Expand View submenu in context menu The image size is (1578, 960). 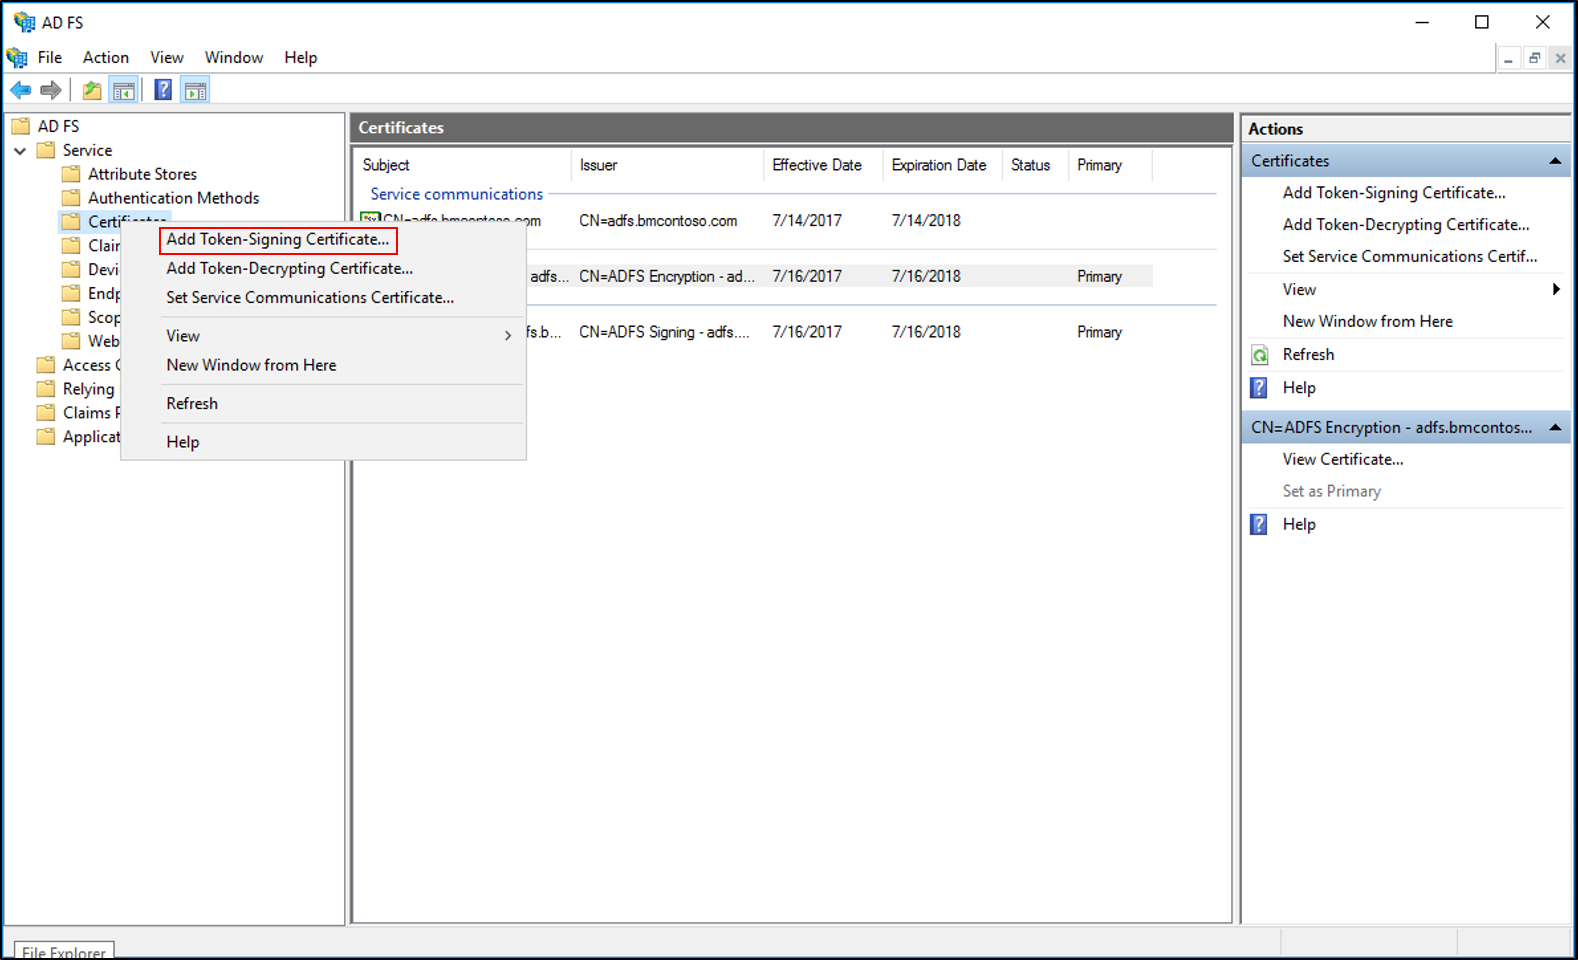508,336
